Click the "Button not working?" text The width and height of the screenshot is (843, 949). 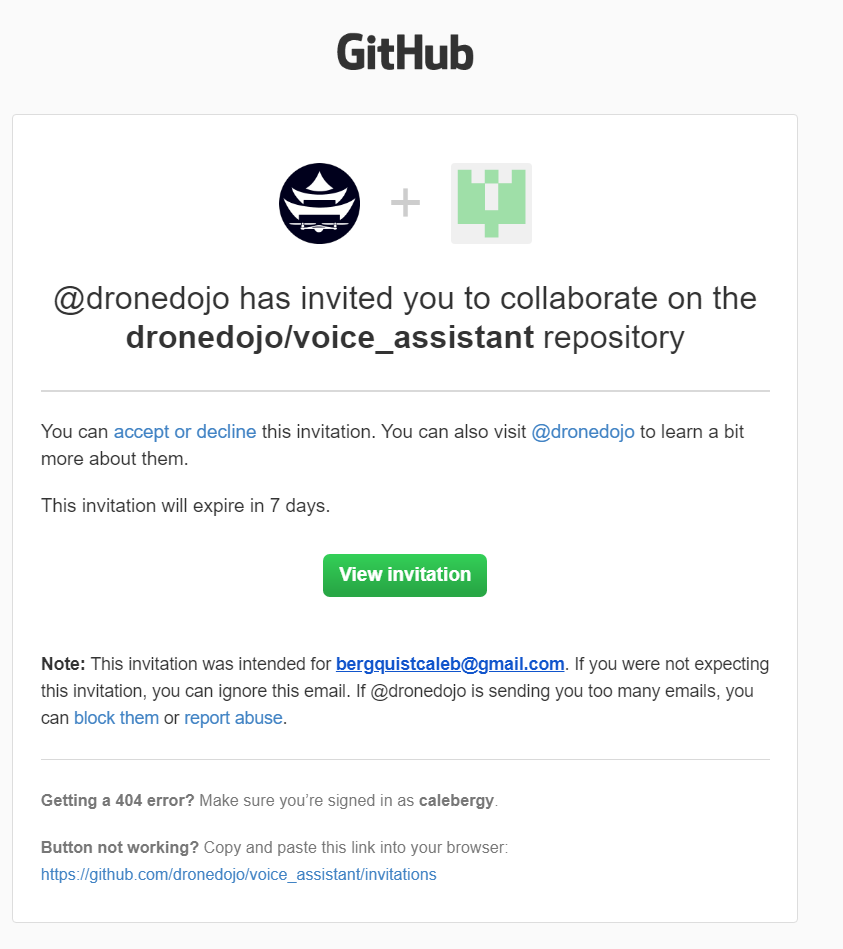(120, 847)
